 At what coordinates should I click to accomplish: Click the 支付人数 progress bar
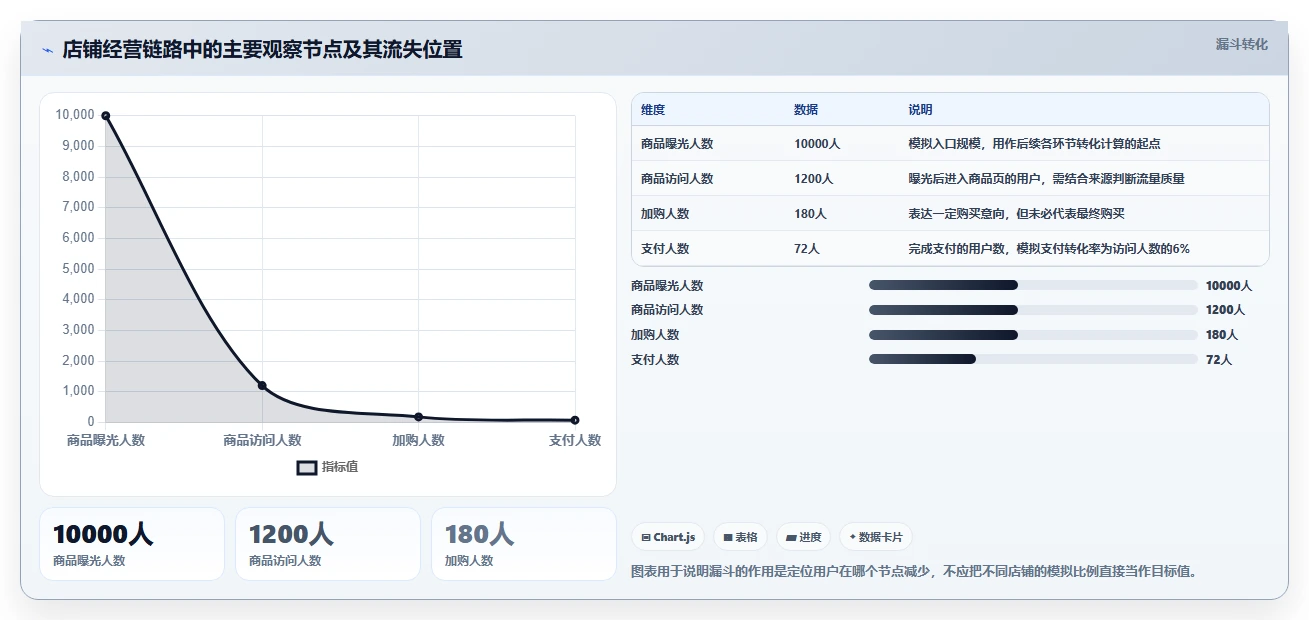[x=1033, y=359]
